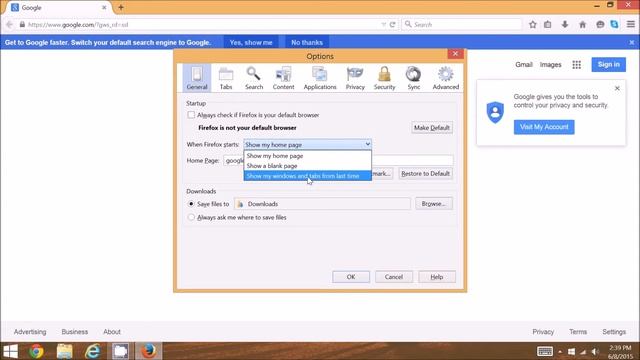Click the Skype toolbar icon
Image resolution: width=640 pixels, height=360 pixels.
point(614,24)
